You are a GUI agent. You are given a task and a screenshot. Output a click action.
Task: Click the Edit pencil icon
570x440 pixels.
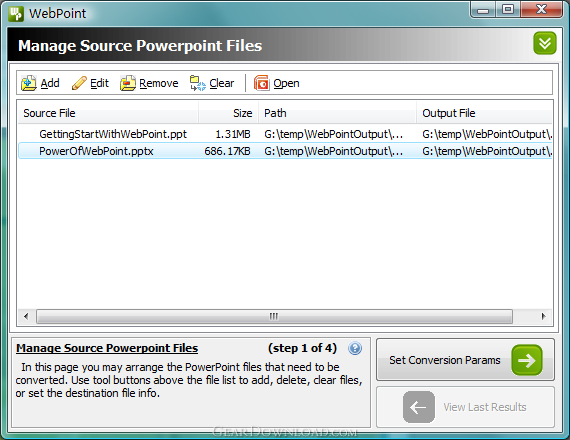79,83
